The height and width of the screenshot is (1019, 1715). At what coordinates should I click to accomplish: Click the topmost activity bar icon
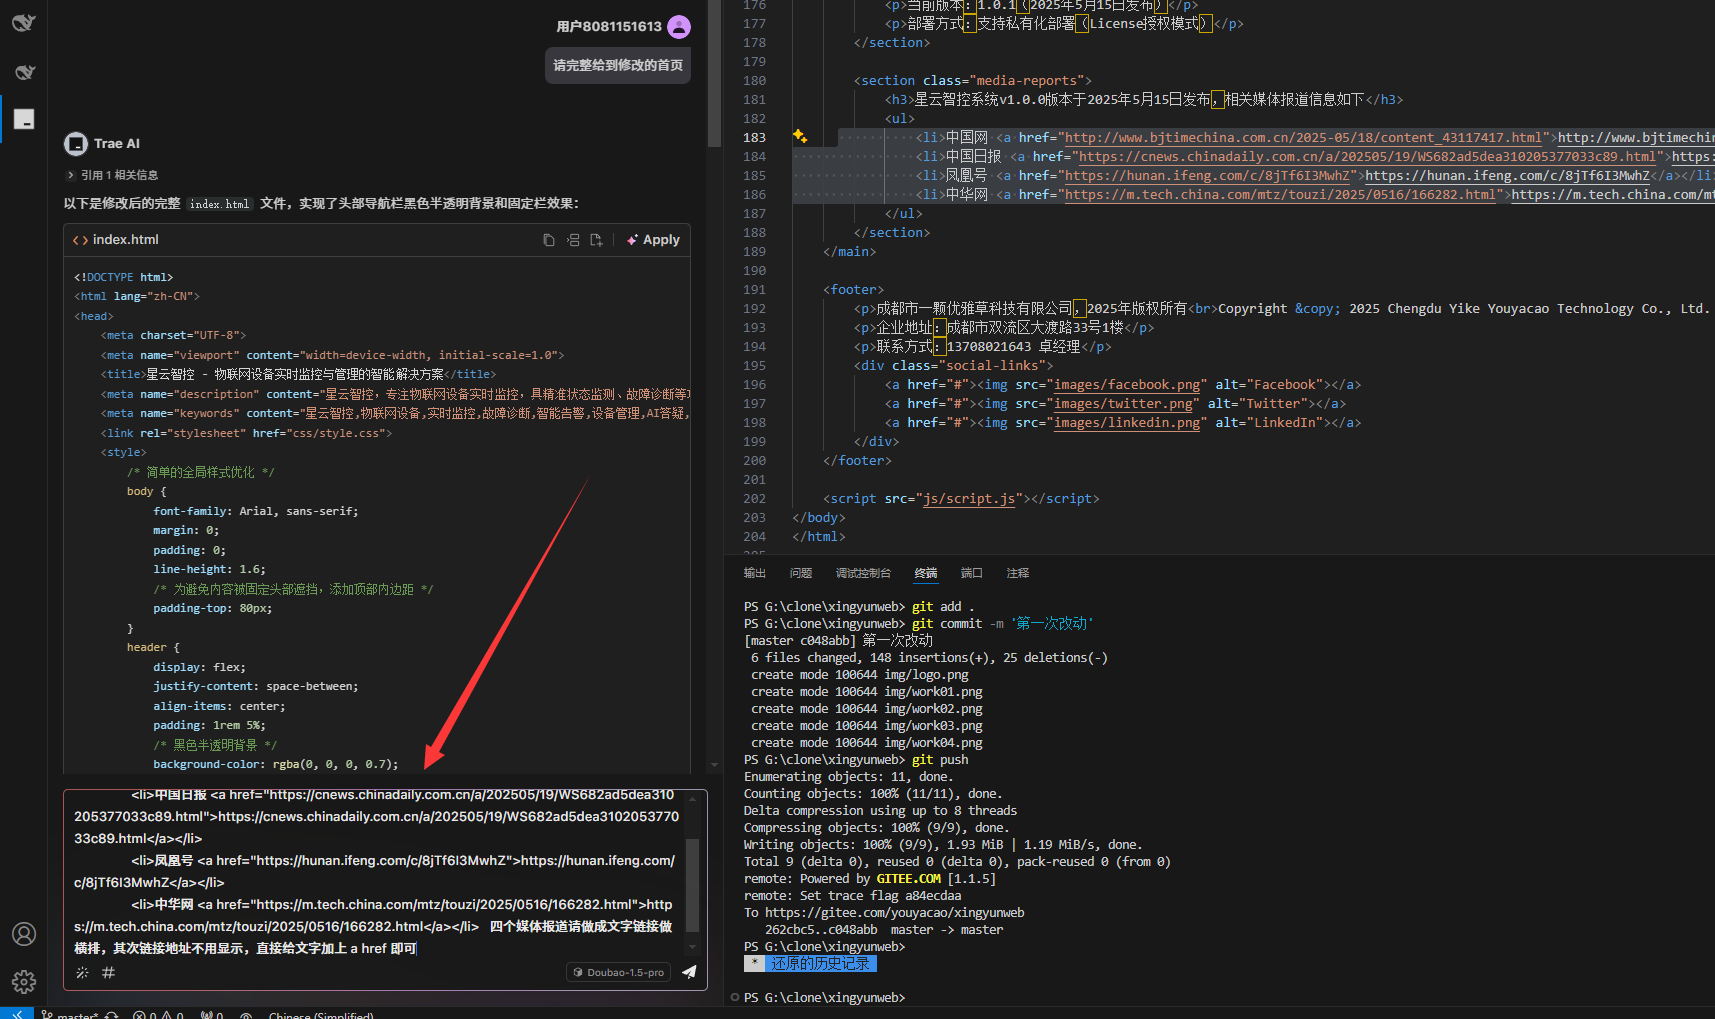pos(24,22)
